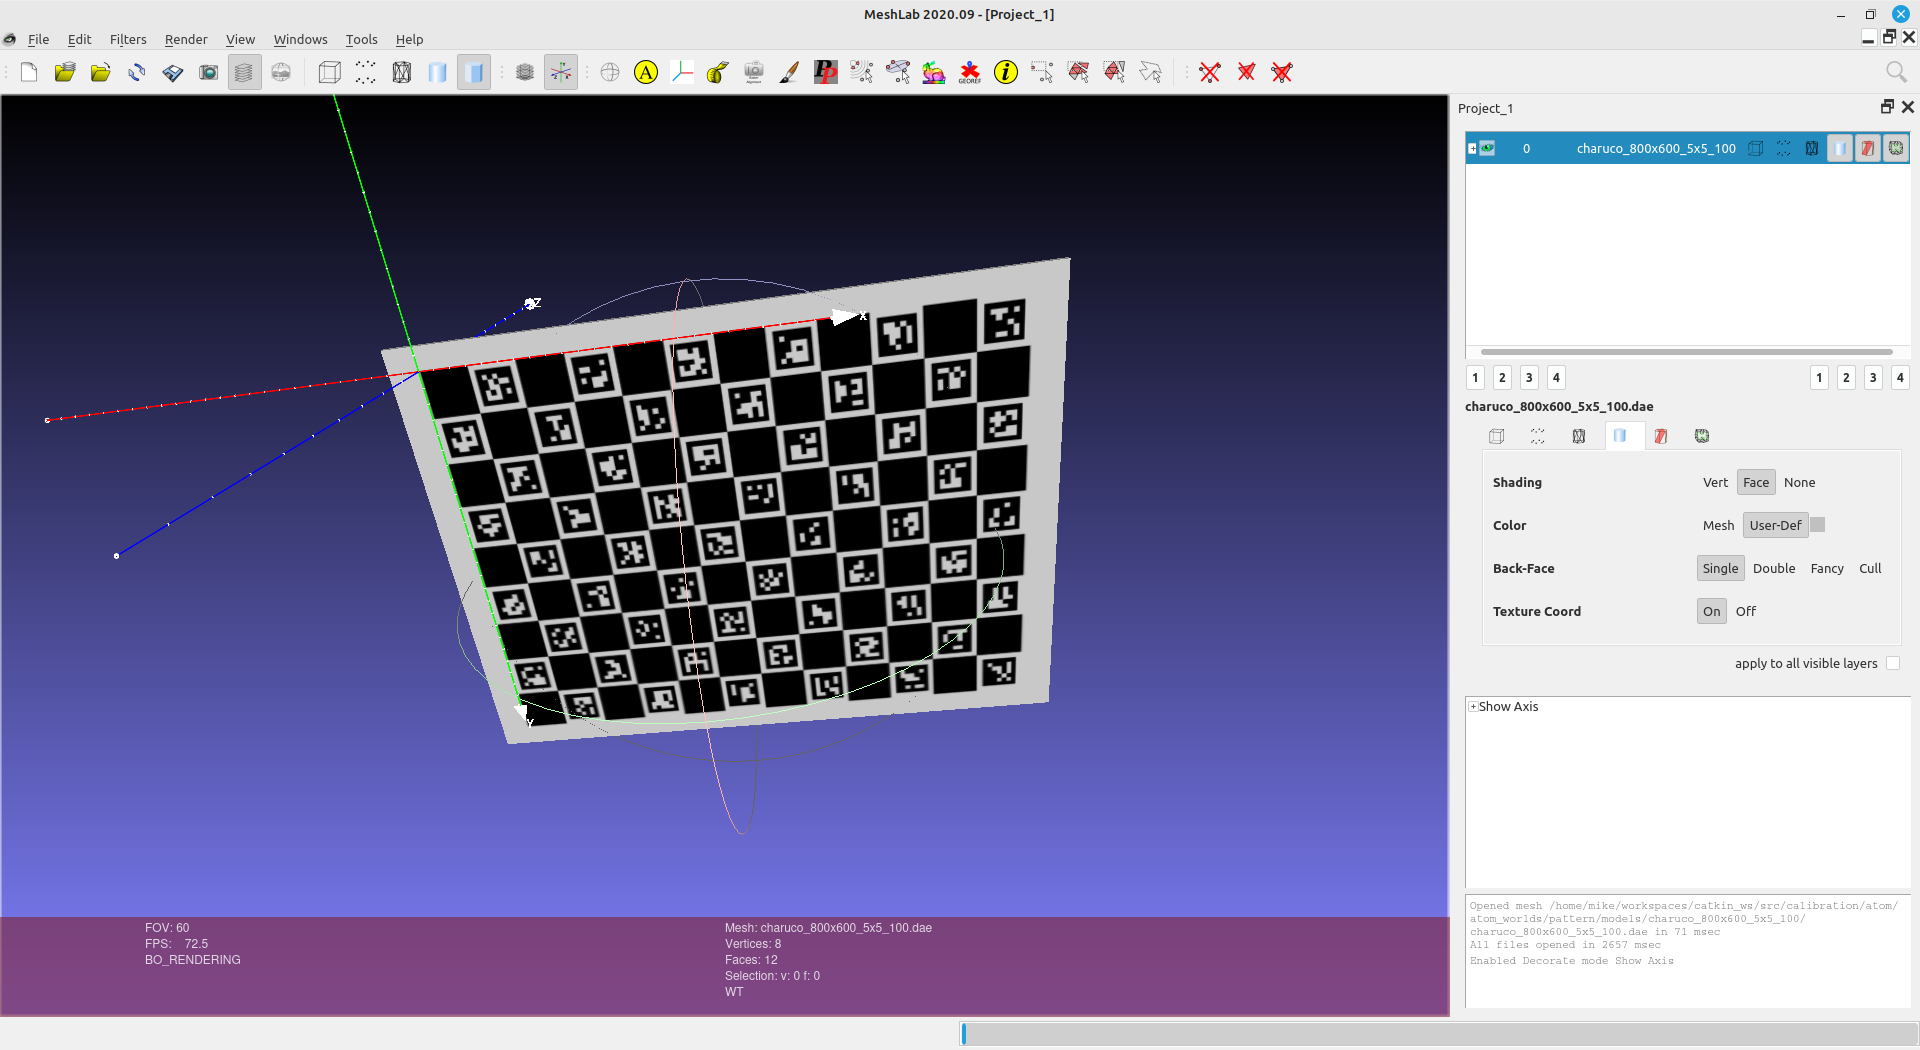Toggle the Show Axis toolbar icon
1920x1050 pixels.
click(561, 72)
